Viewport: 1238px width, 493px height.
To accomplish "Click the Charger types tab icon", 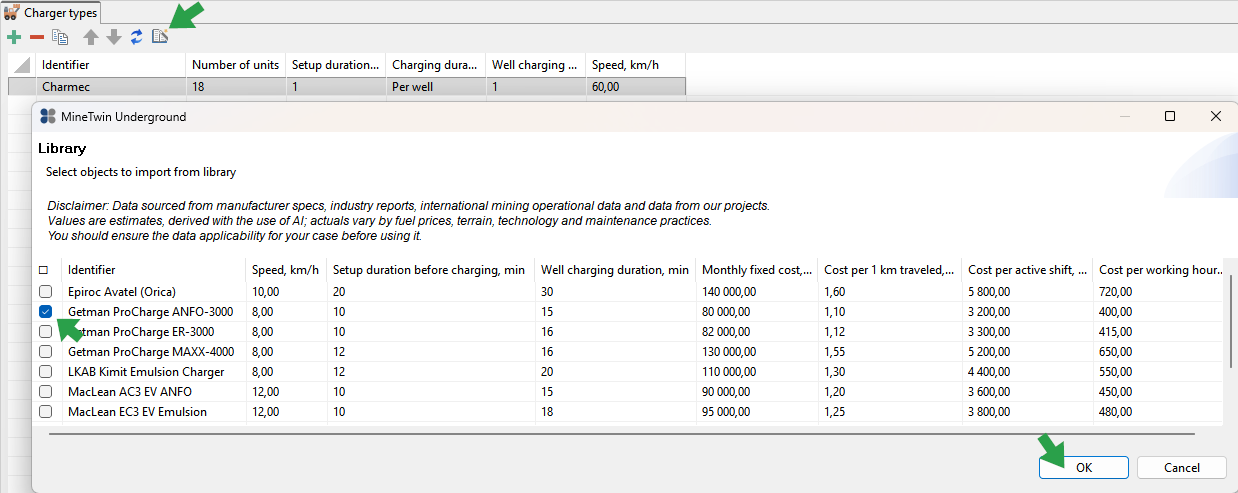I will pos(12,13).
